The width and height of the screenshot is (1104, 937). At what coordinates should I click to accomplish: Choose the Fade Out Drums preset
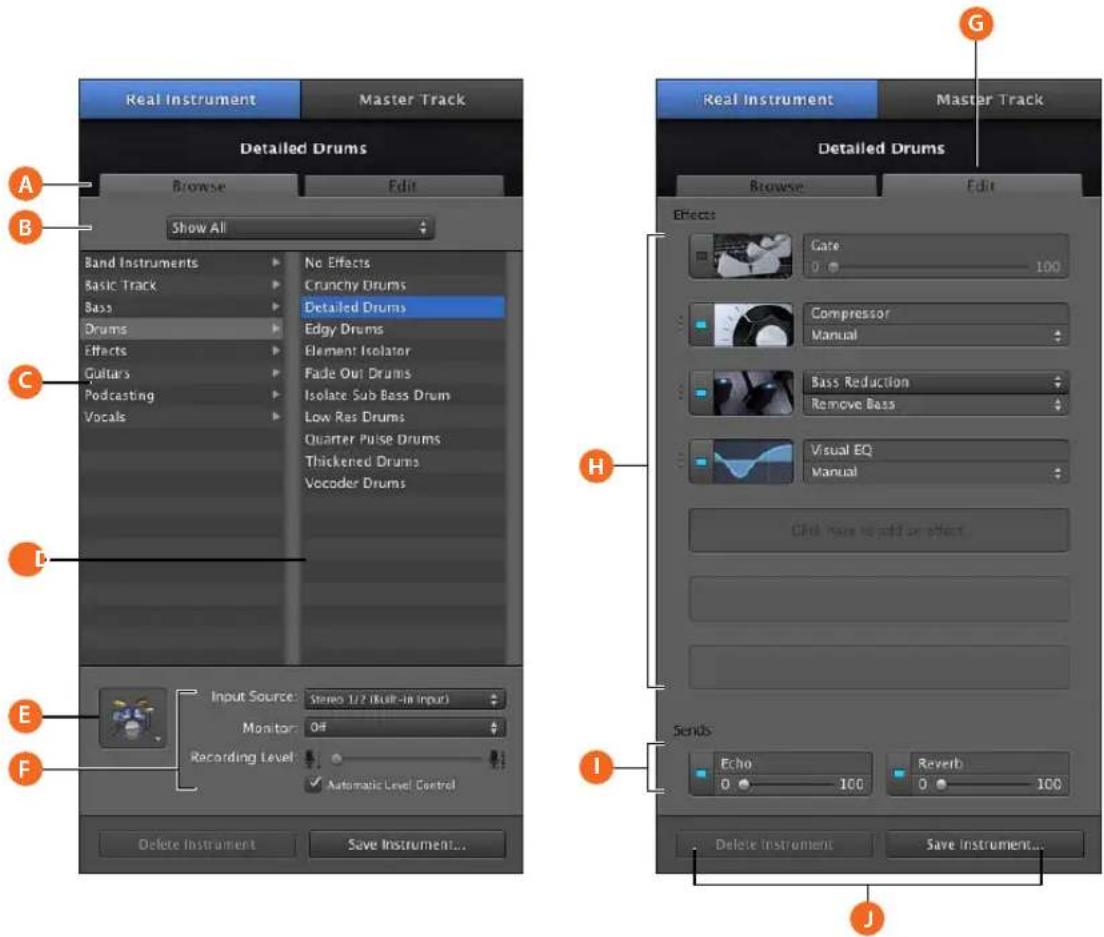pos(403,372)
